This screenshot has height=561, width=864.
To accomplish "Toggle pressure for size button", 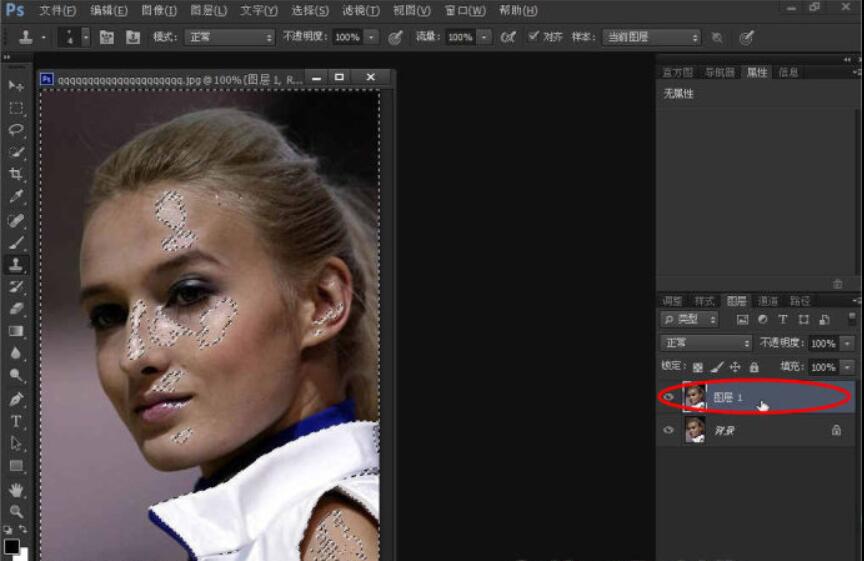I will coord(746,37).
